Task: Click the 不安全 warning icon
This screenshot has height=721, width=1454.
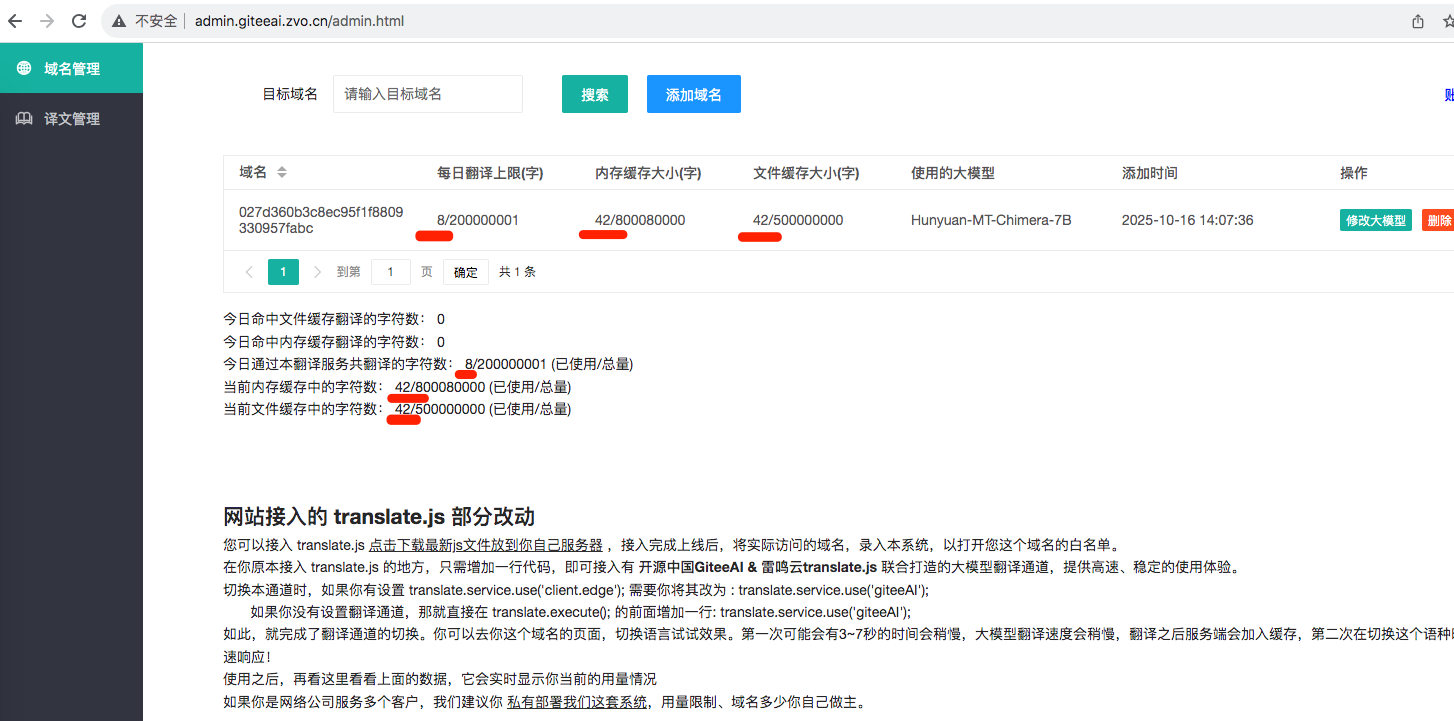Action: [x=119, y=21]
